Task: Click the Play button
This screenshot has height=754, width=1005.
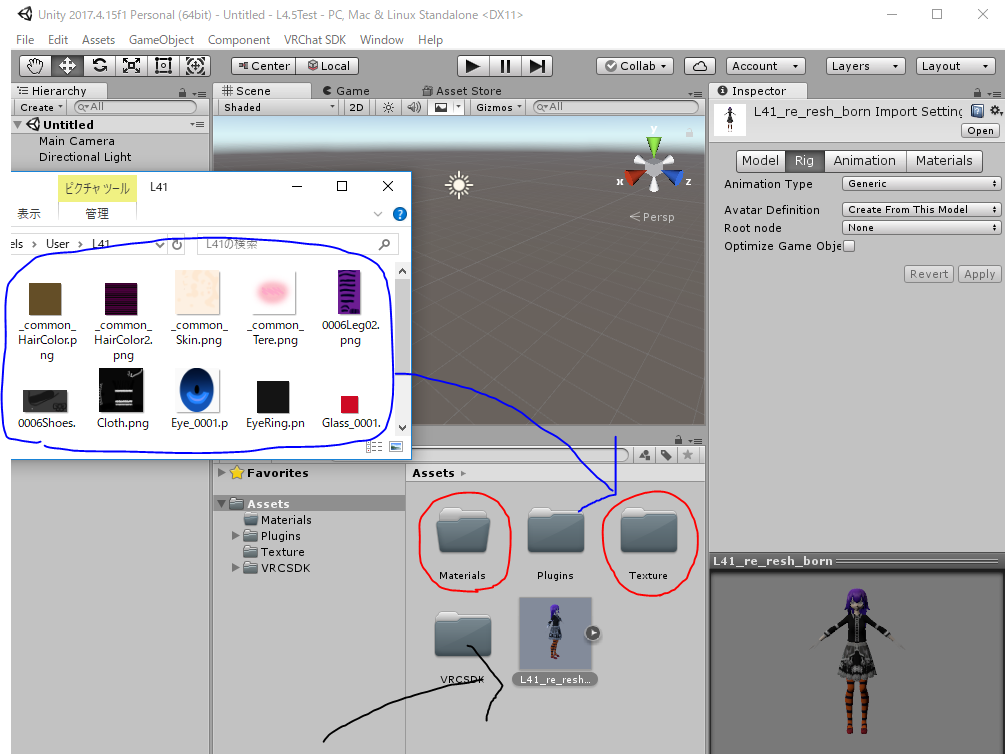Action: pyautogui.click(x=473, y=66)
